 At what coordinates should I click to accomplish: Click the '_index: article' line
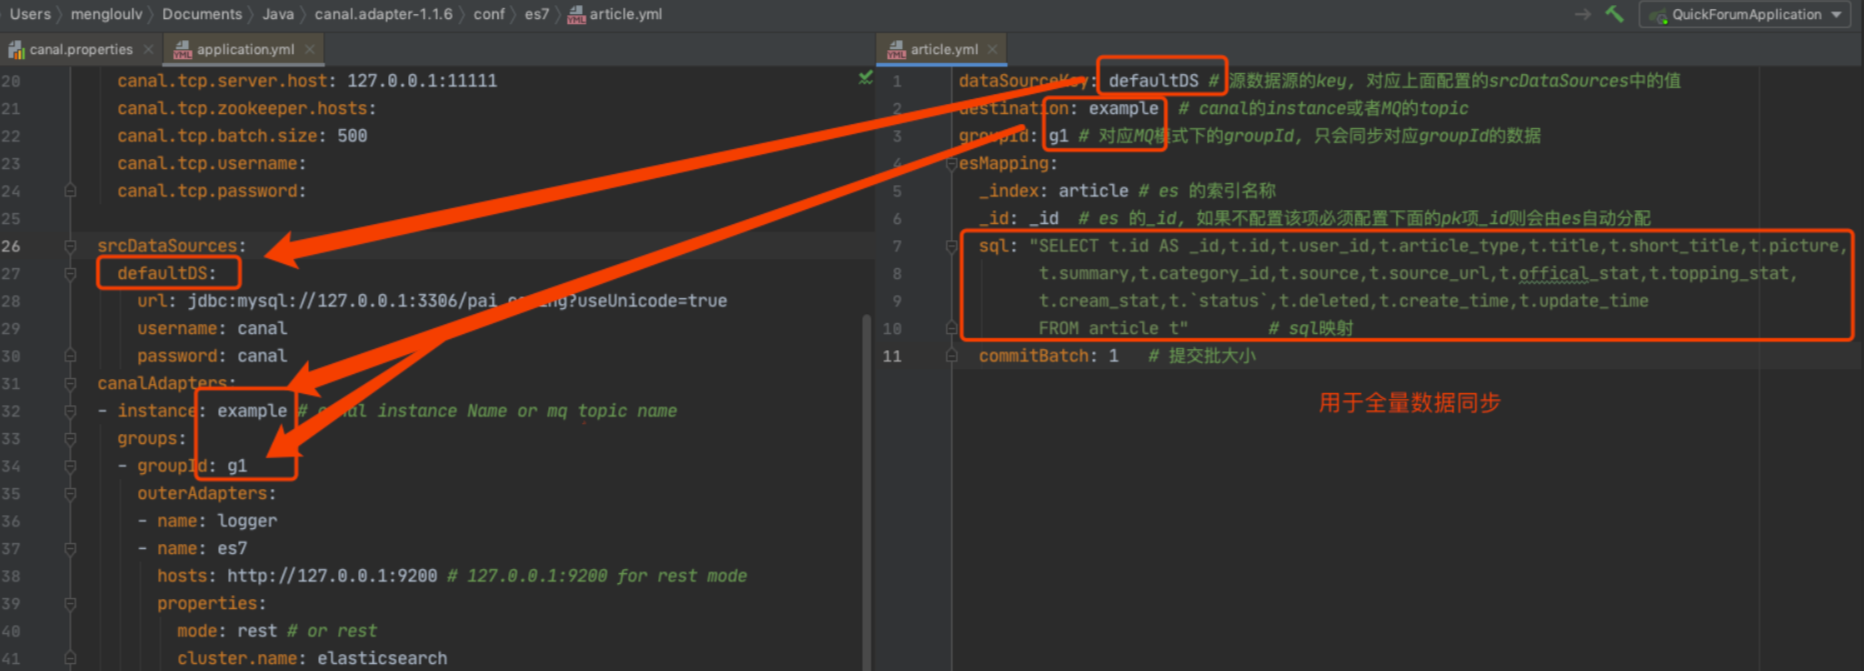[x=1053, y=191]
